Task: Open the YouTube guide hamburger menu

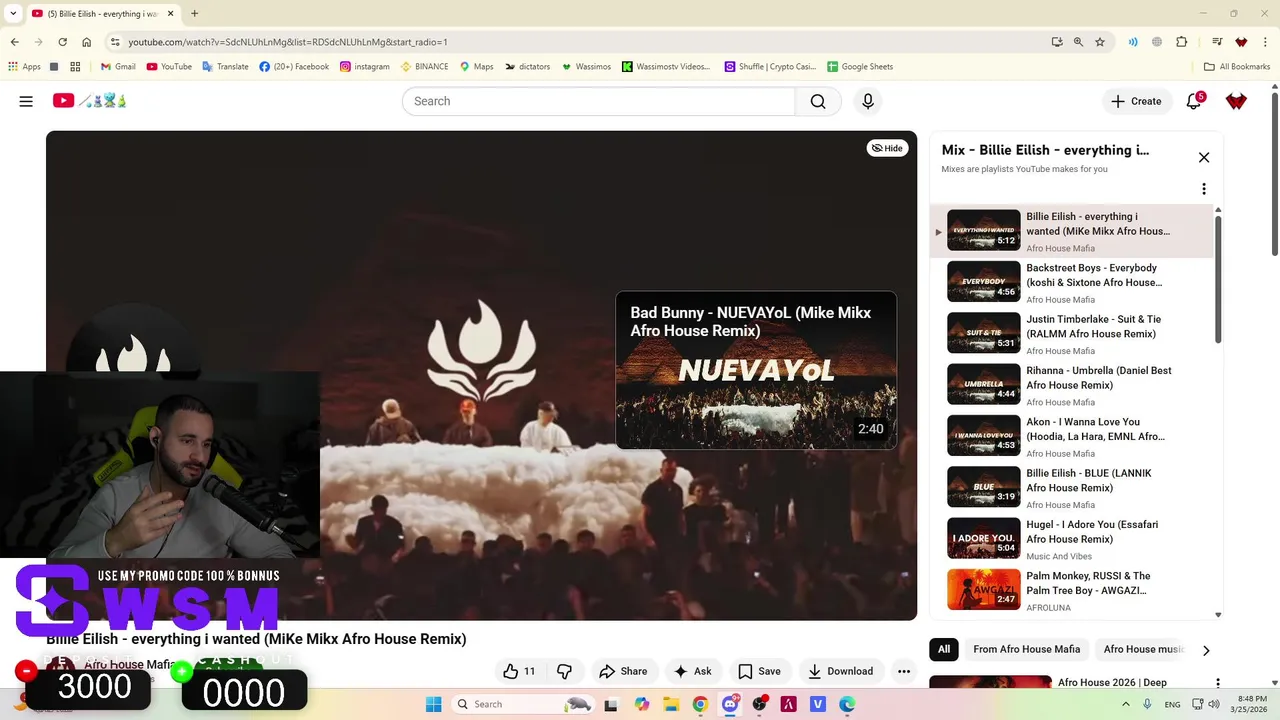Action: coord(26,101)
